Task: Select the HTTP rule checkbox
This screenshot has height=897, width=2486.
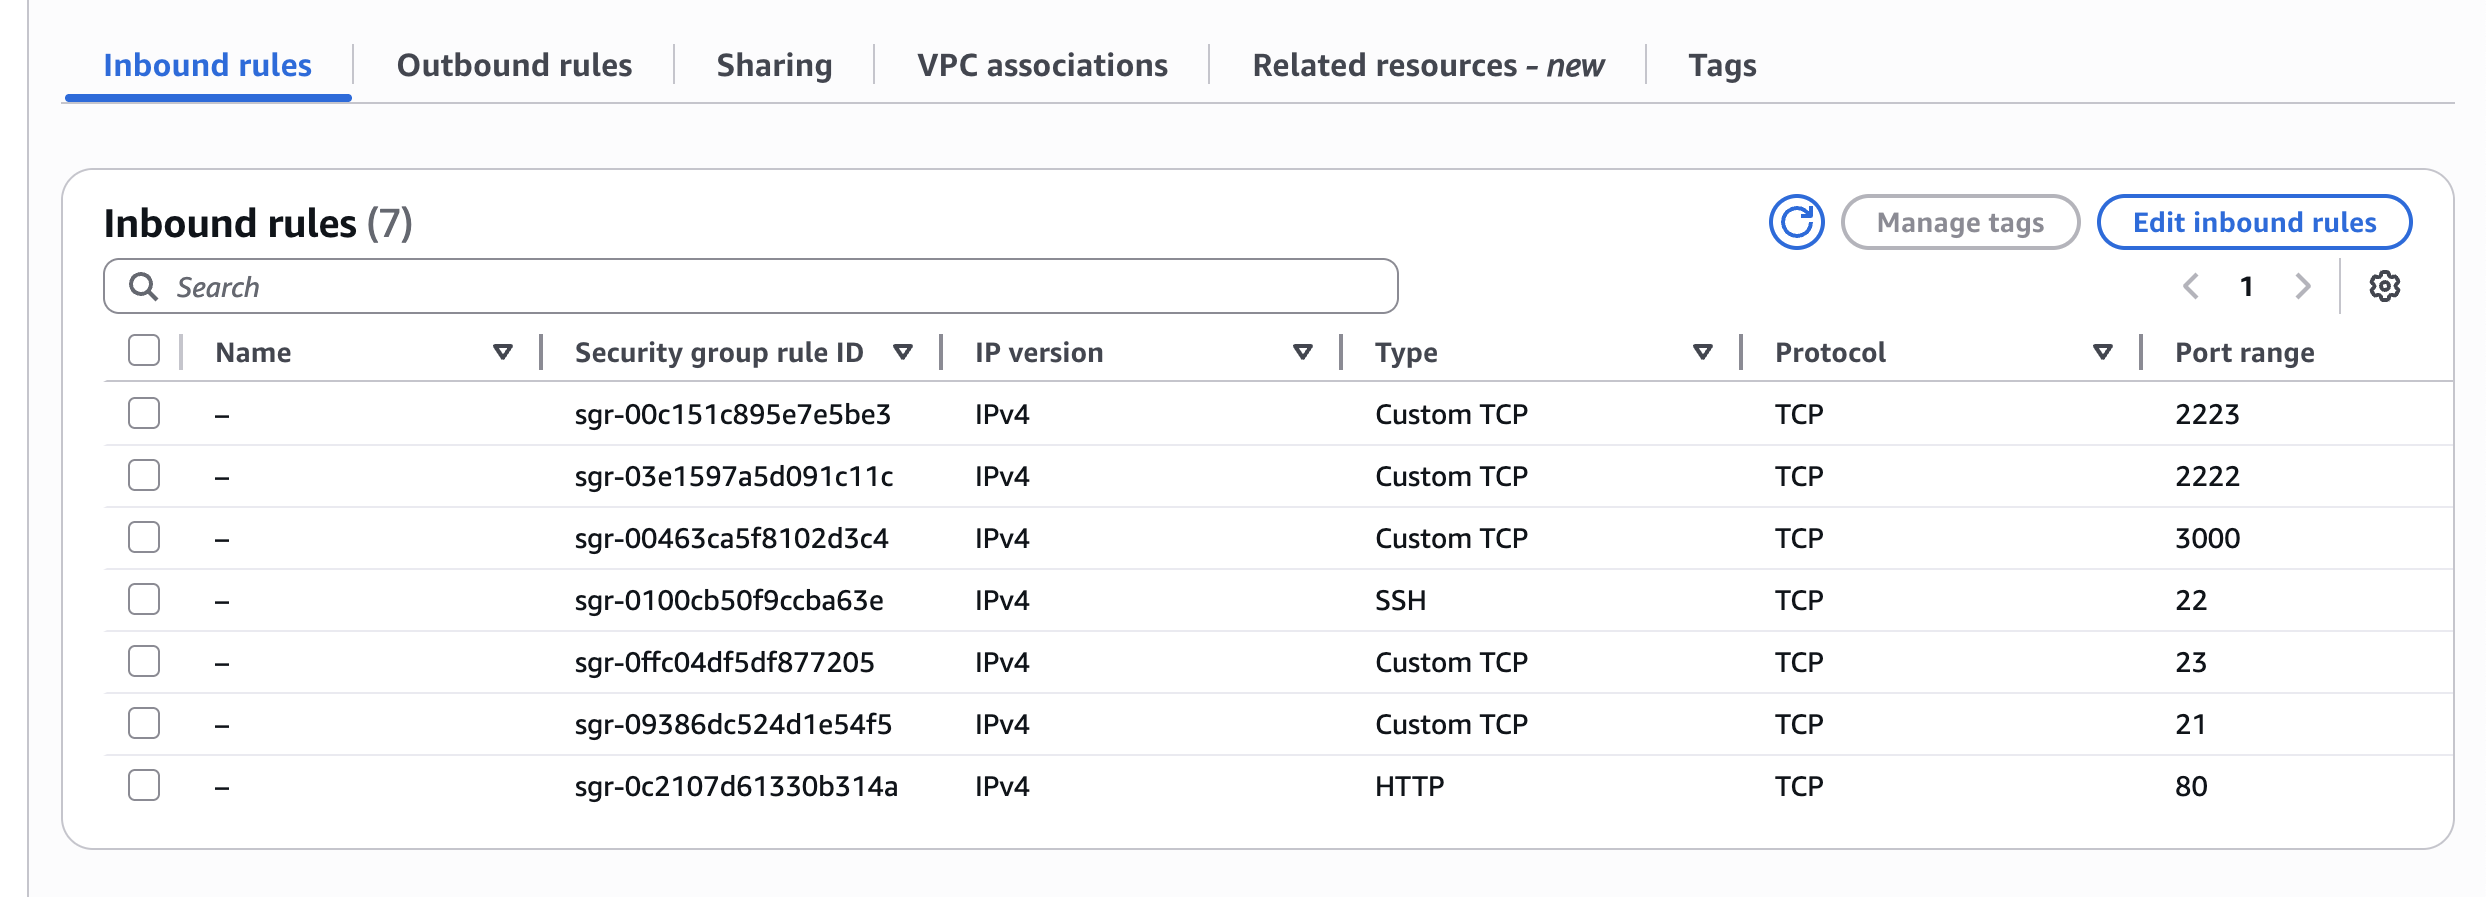Action: pos(144,785)
